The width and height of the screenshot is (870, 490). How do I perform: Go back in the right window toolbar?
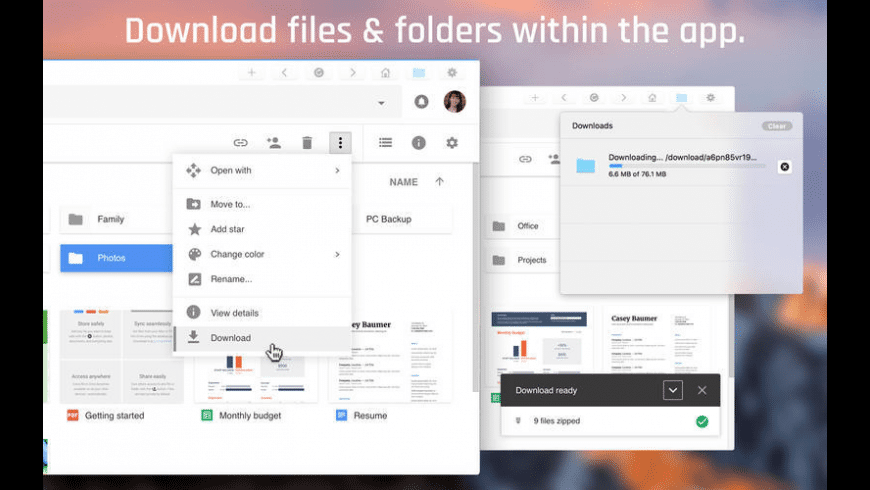(564, 98)
